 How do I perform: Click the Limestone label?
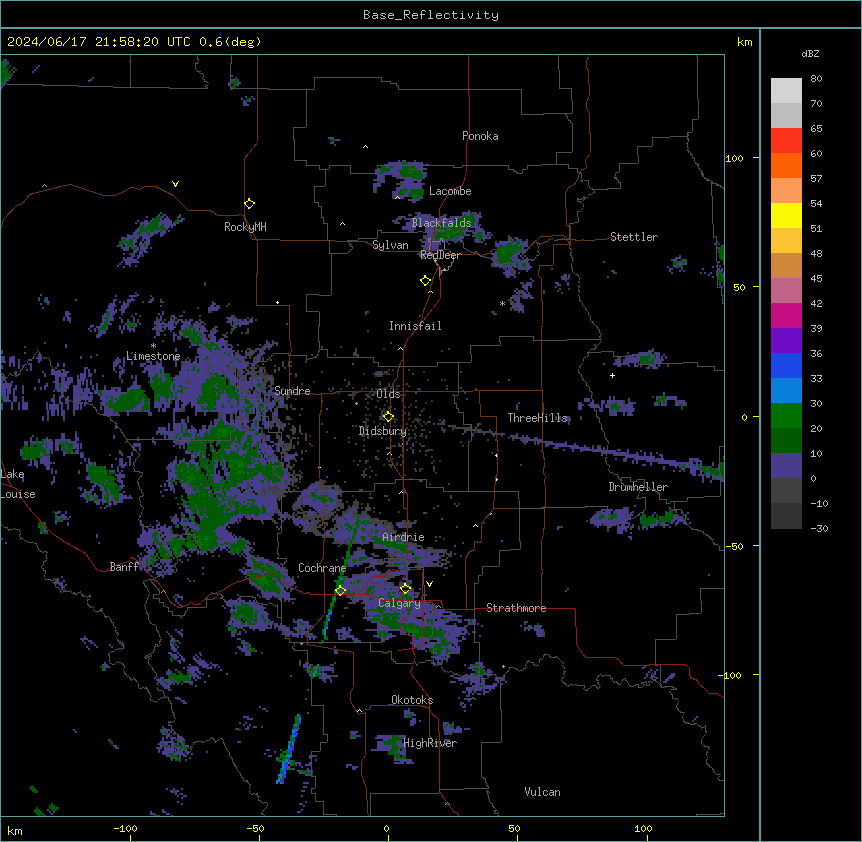click(x=153, y=356)
